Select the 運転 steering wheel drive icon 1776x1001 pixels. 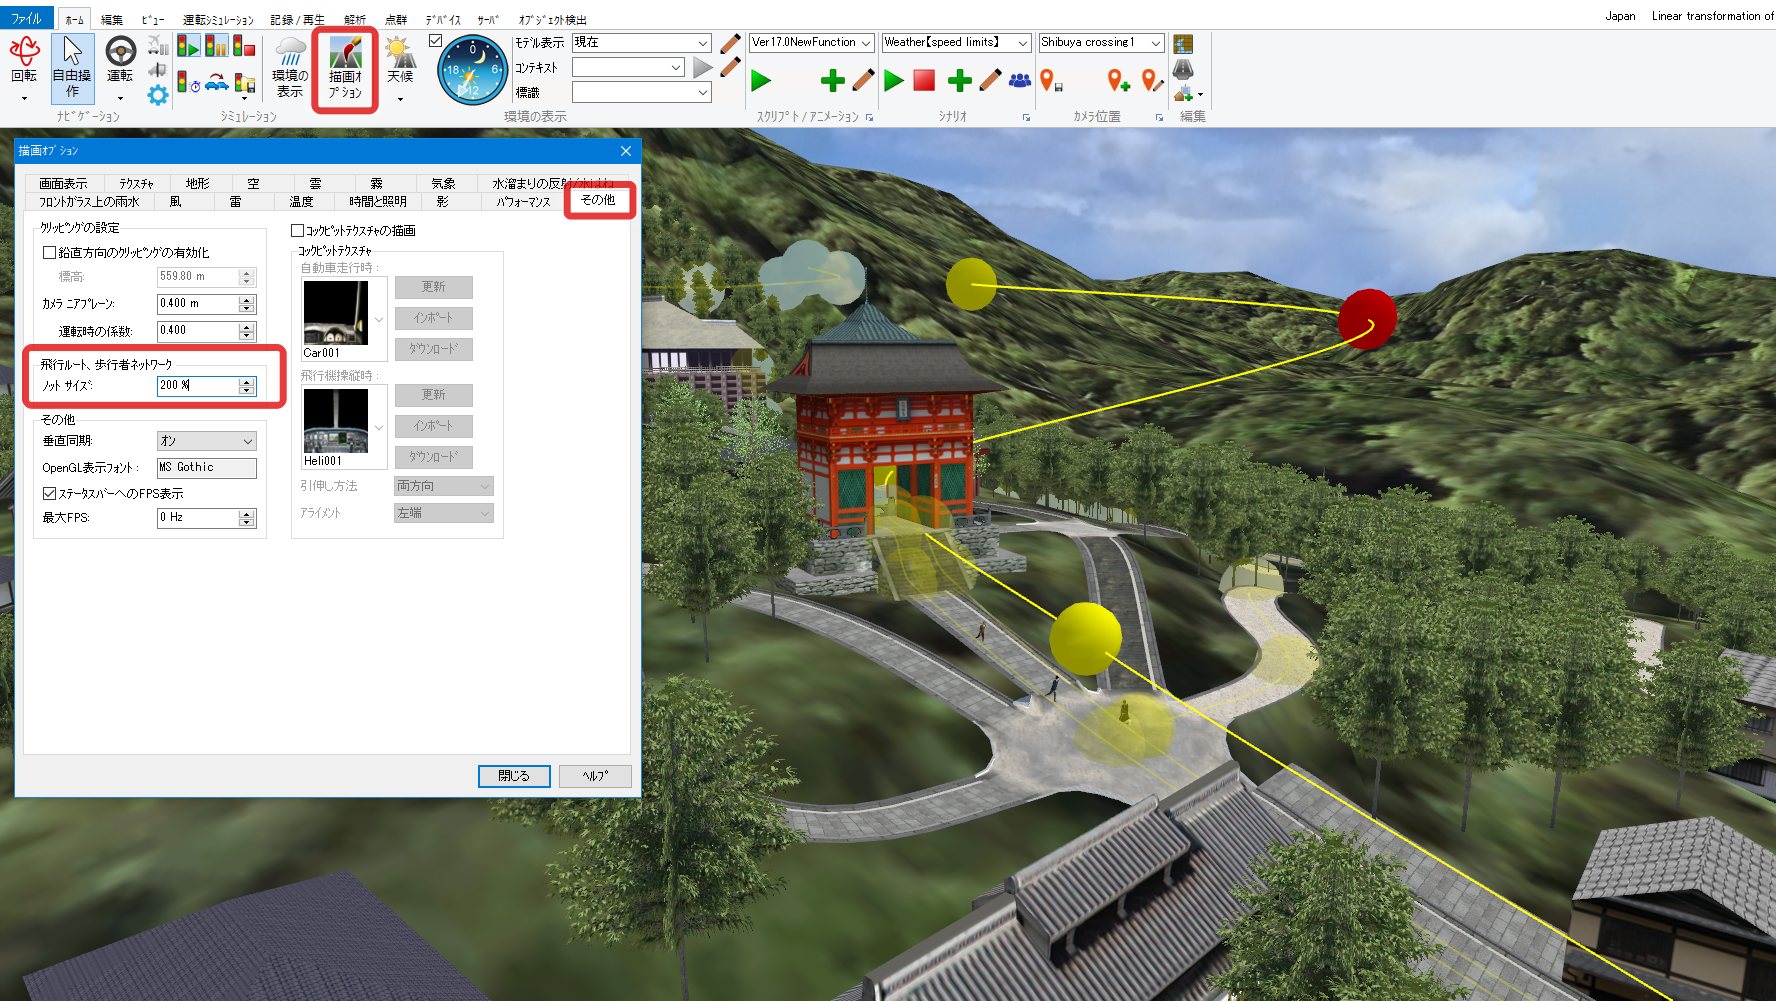120,66
